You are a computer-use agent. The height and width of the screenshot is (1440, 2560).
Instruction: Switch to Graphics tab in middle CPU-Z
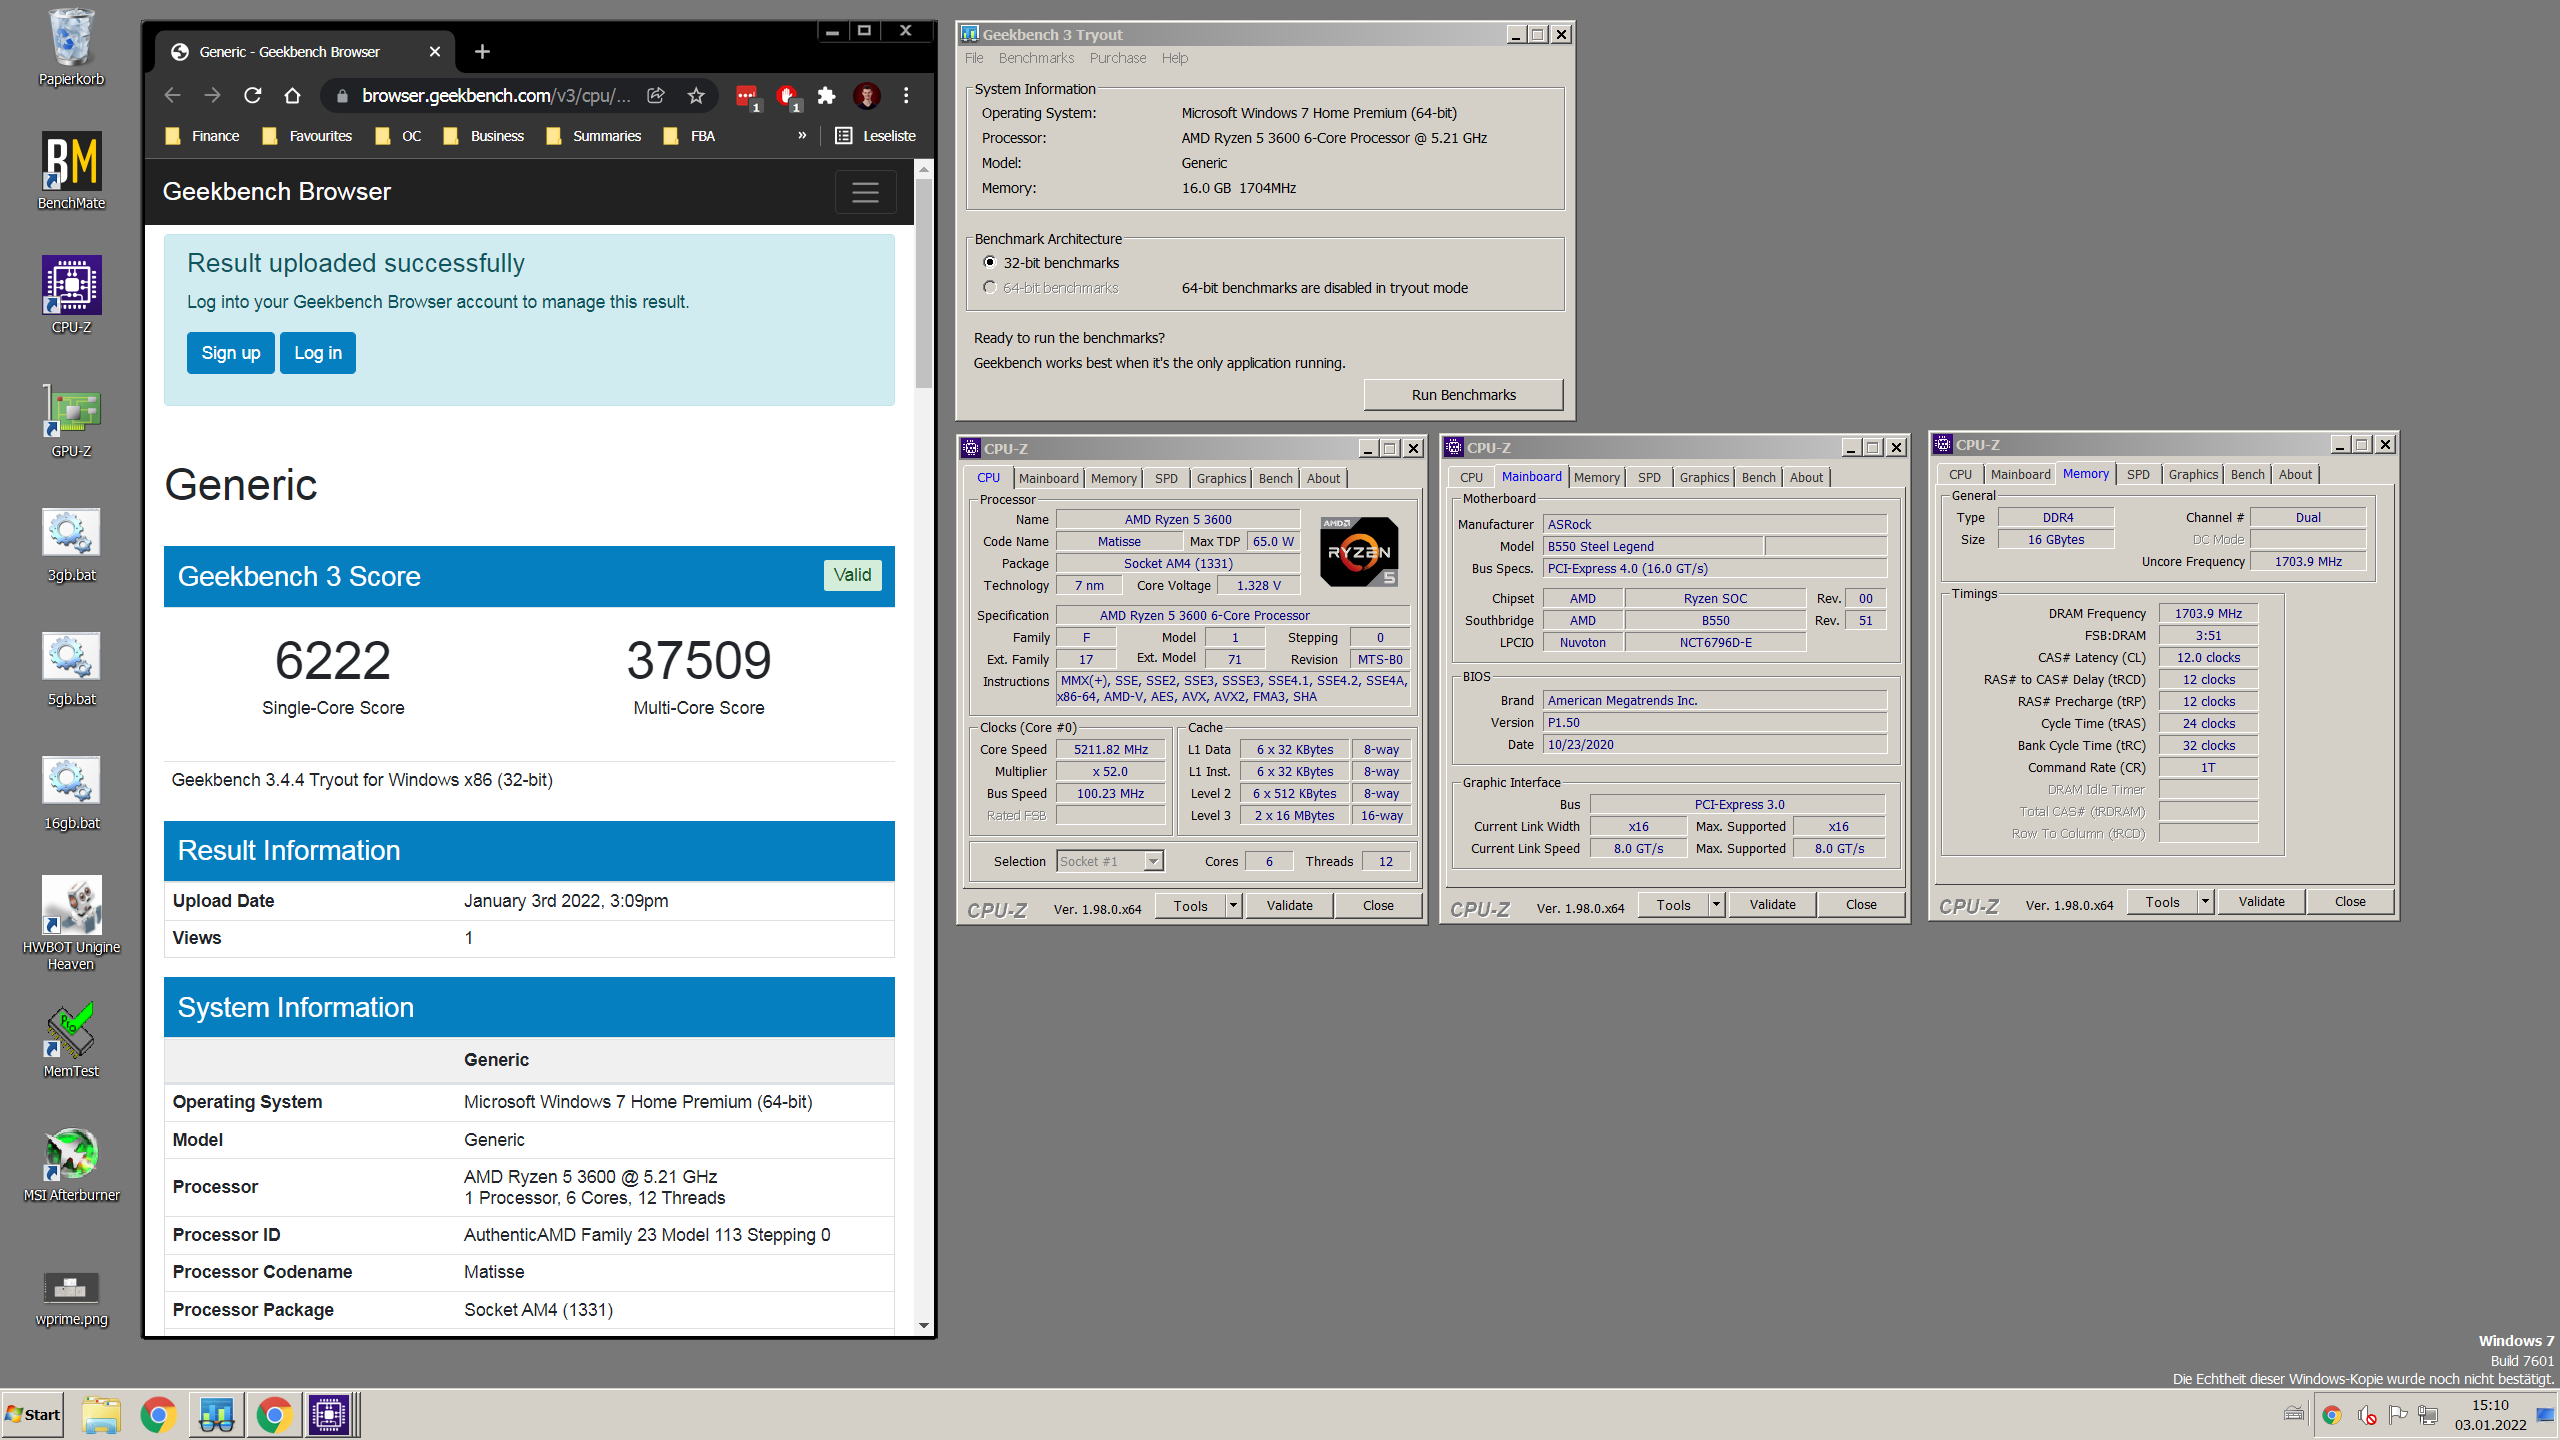(1704, 477)
